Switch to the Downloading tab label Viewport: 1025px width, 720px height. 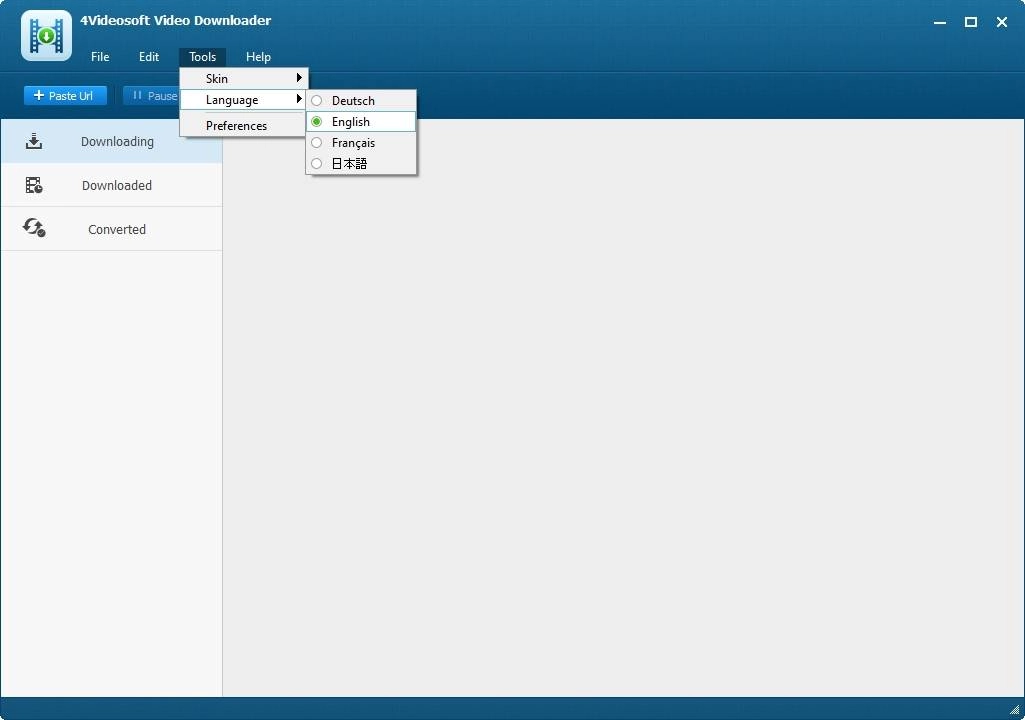point(118,141)
